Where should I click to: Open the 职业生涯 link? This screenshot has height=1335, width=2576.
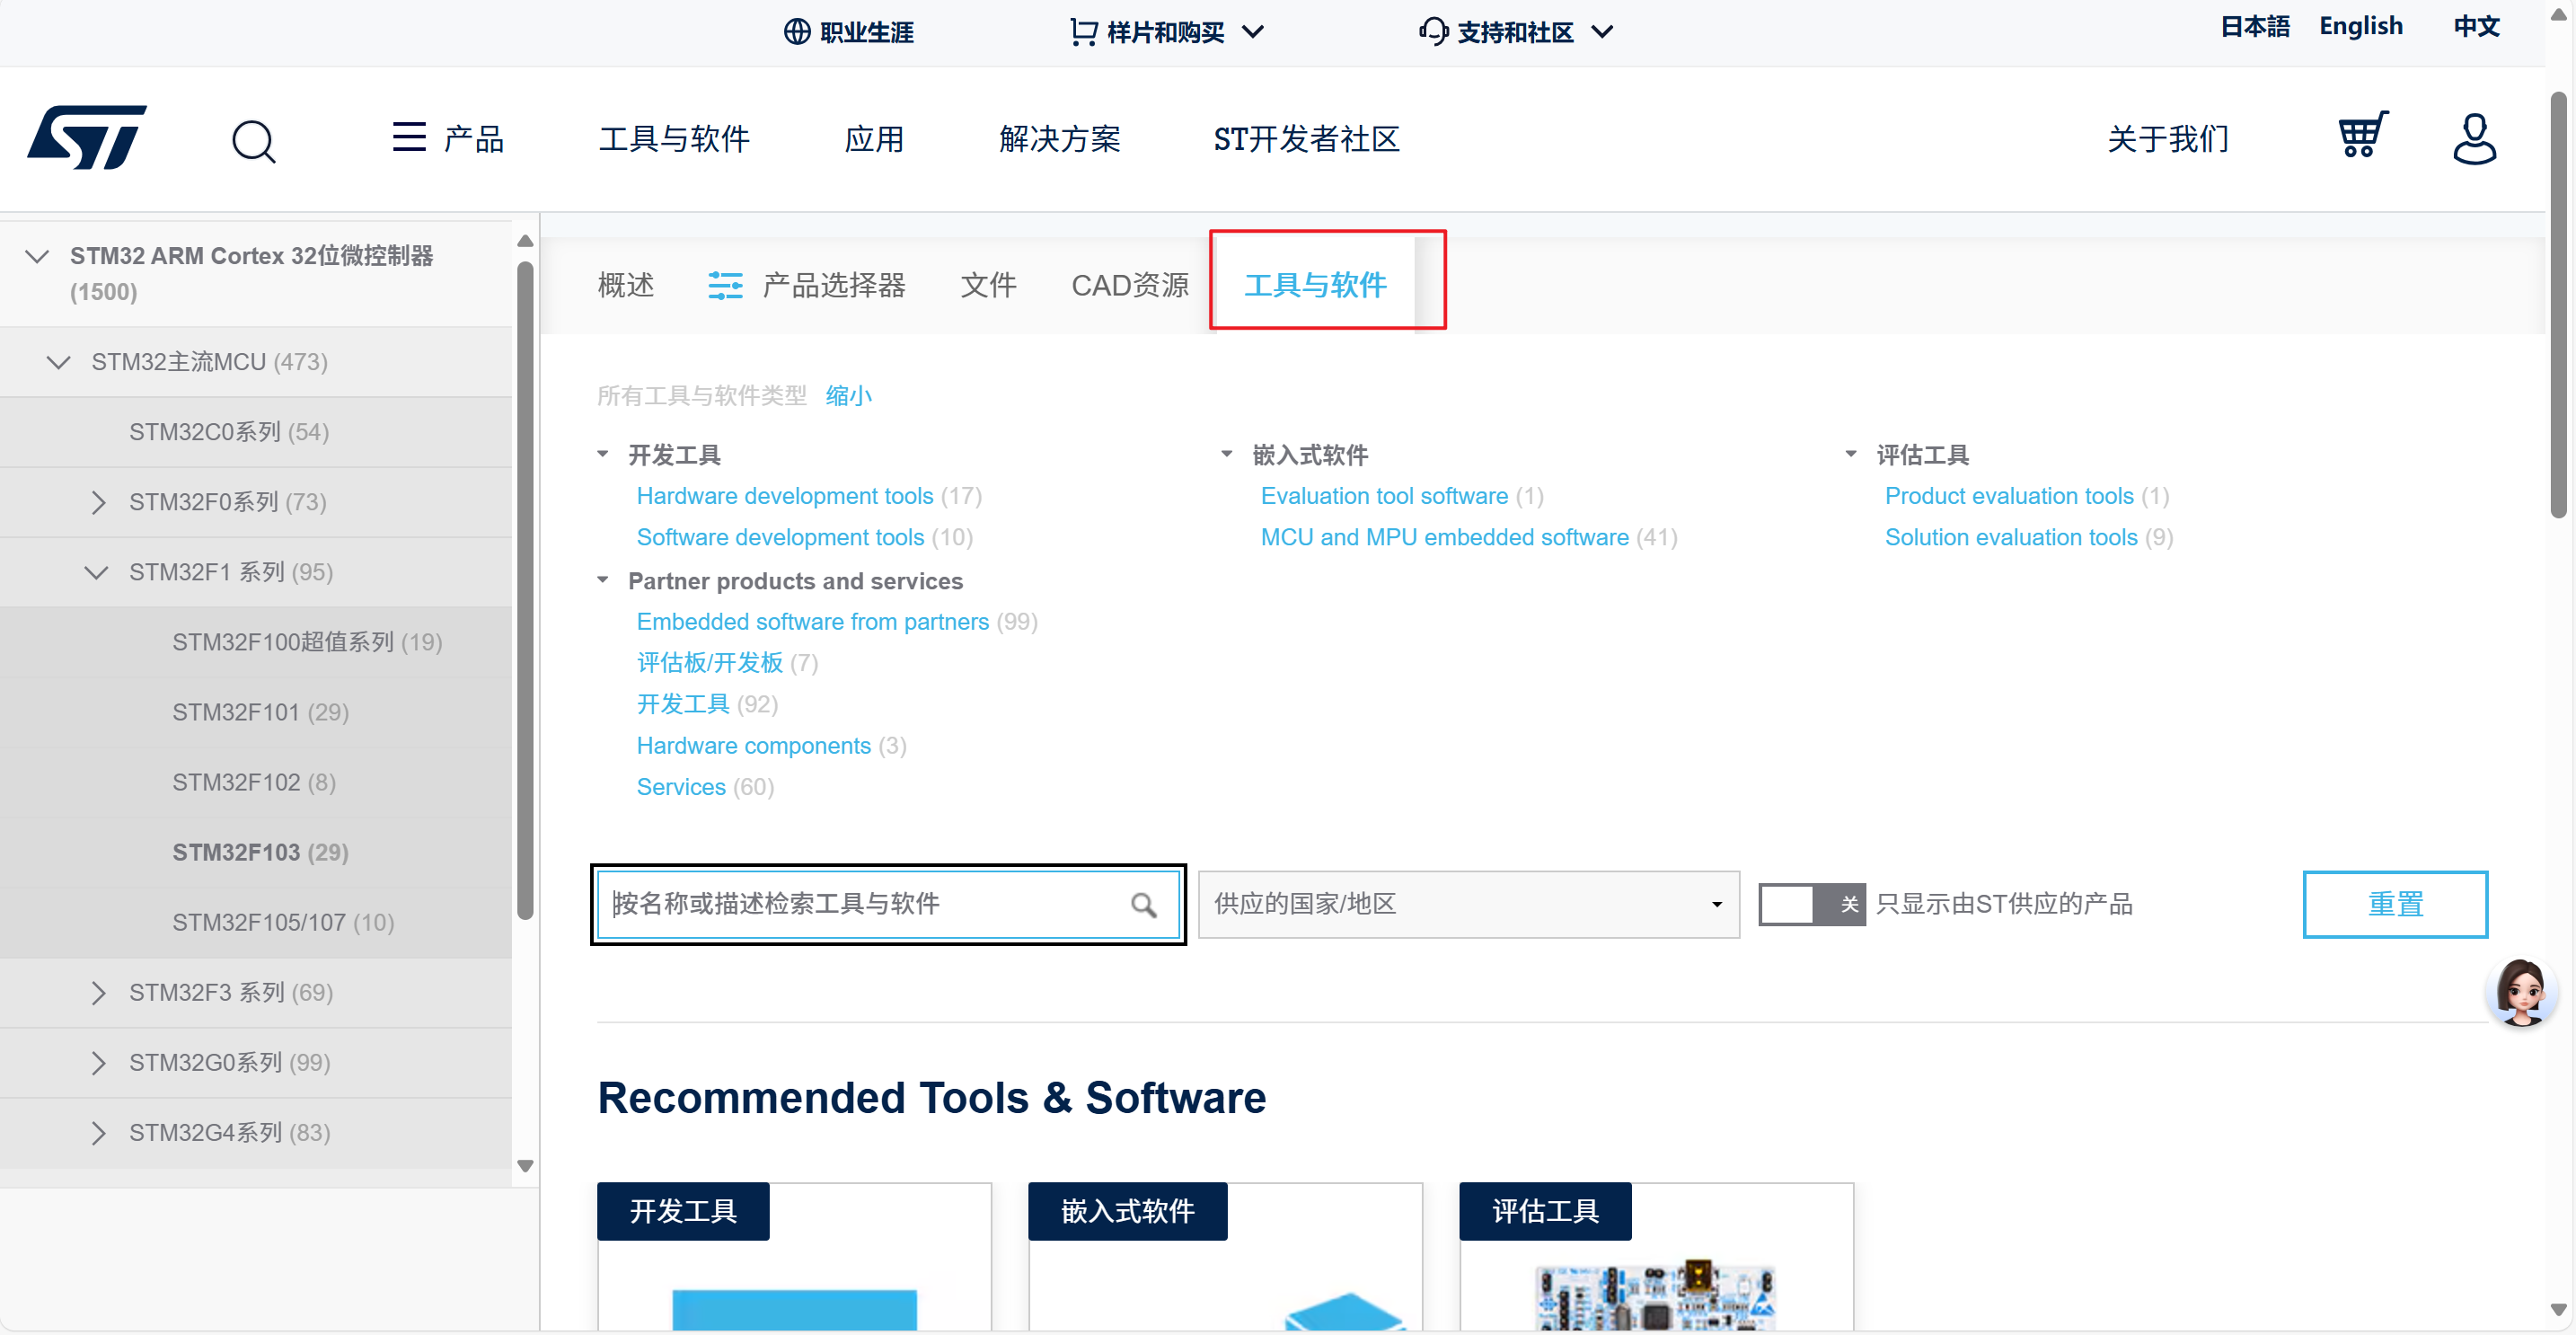848,32
